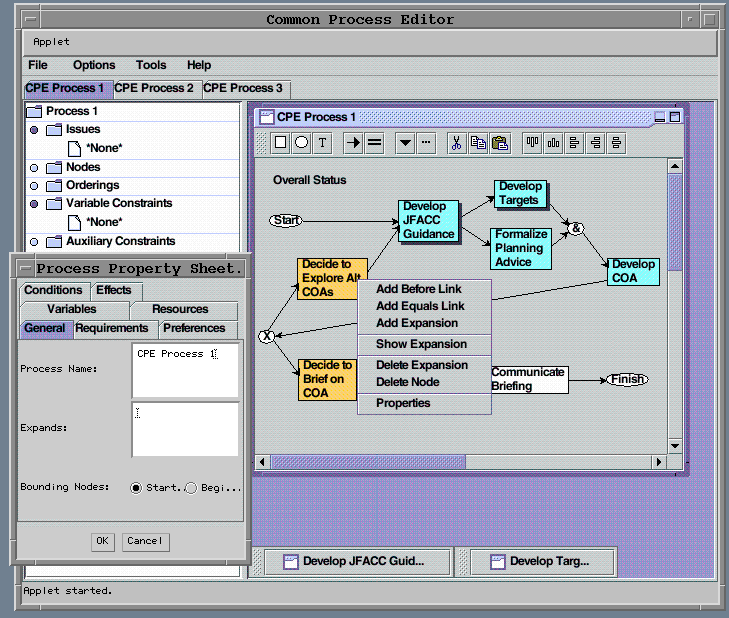Click the scissors cut icon
This screenshot has width=729, height=618.
(x=456, y=143)
